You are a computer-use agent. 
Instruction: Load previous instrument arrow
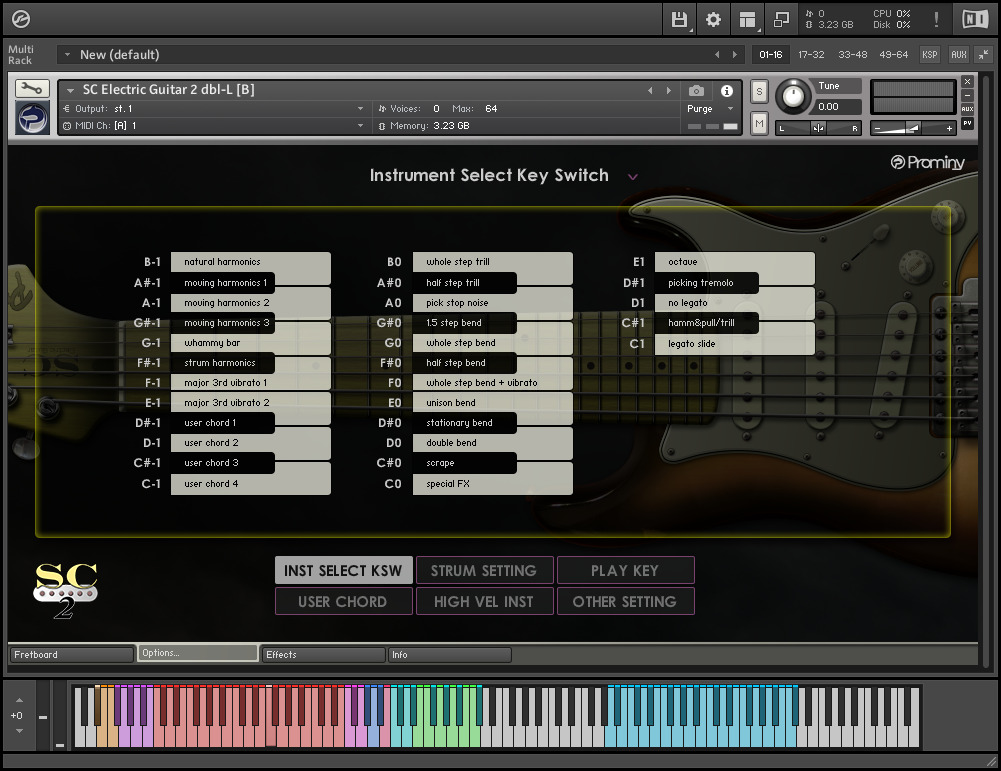651,91
